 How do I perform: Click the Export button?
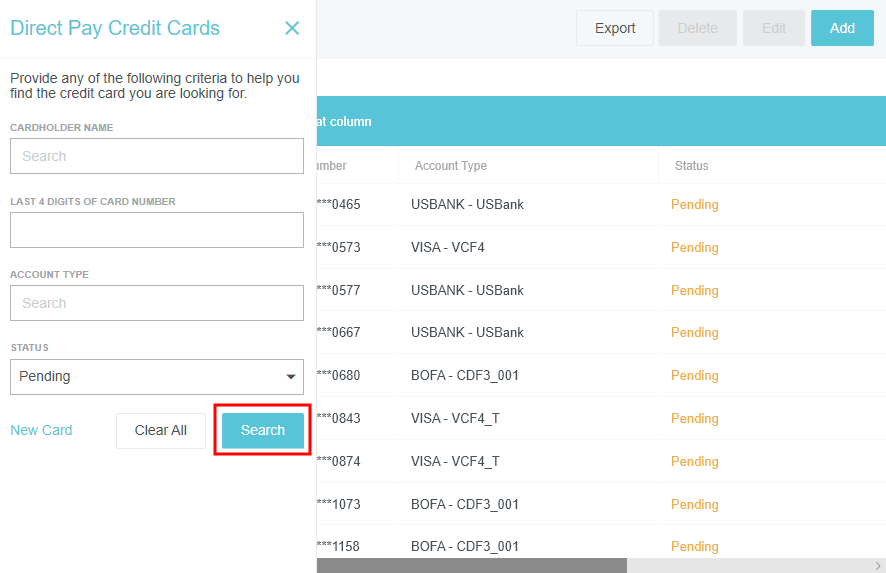click(x=614, y=28)
